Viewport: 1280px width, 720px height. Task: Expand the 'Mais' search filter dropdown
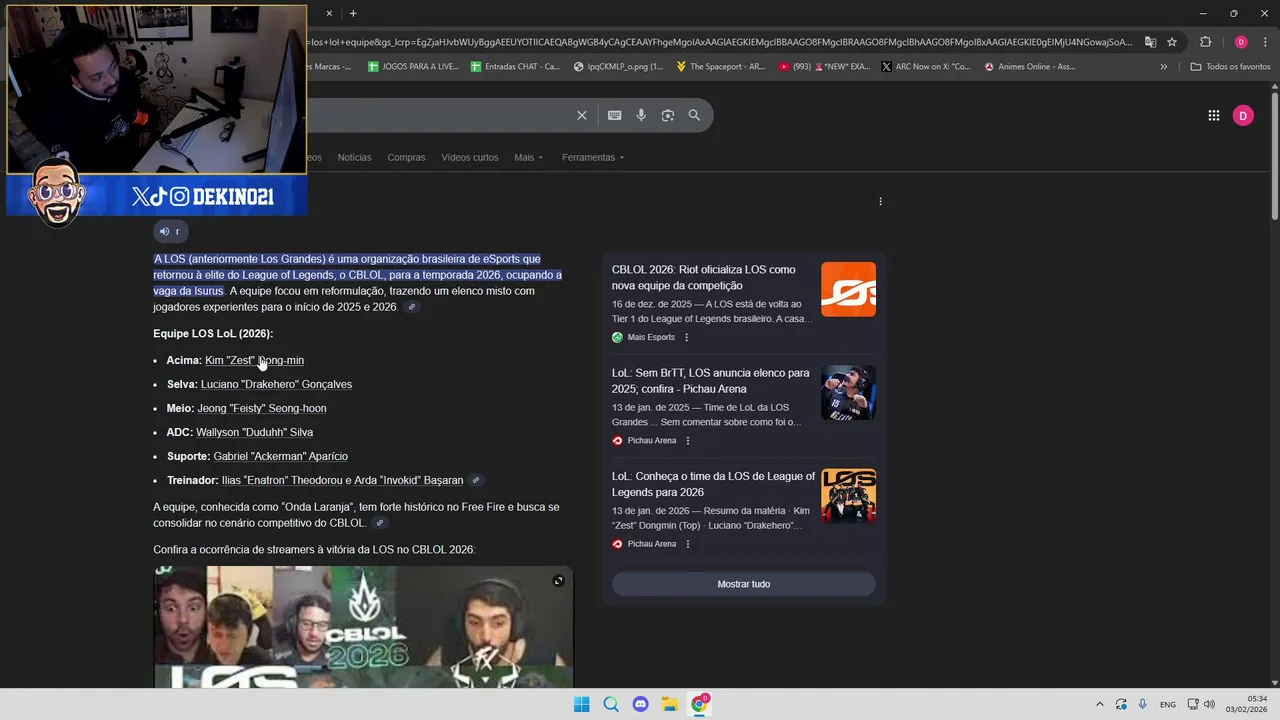tap(529, 157)
